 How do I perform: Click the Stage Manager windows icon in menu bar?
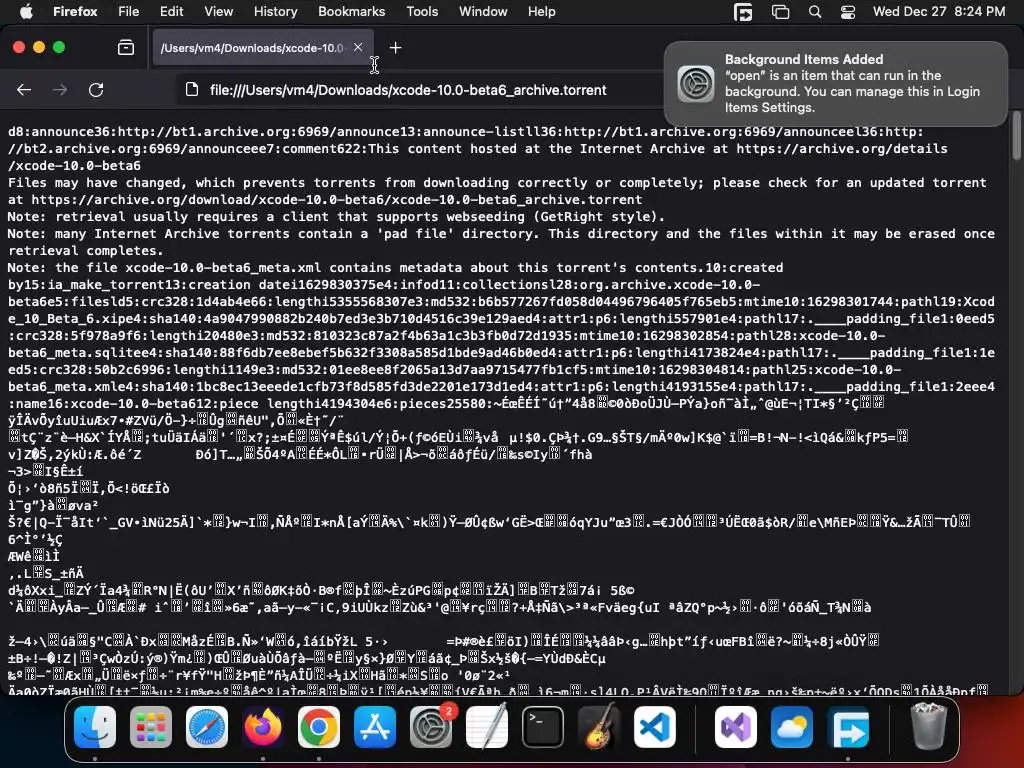coord(780,12)
